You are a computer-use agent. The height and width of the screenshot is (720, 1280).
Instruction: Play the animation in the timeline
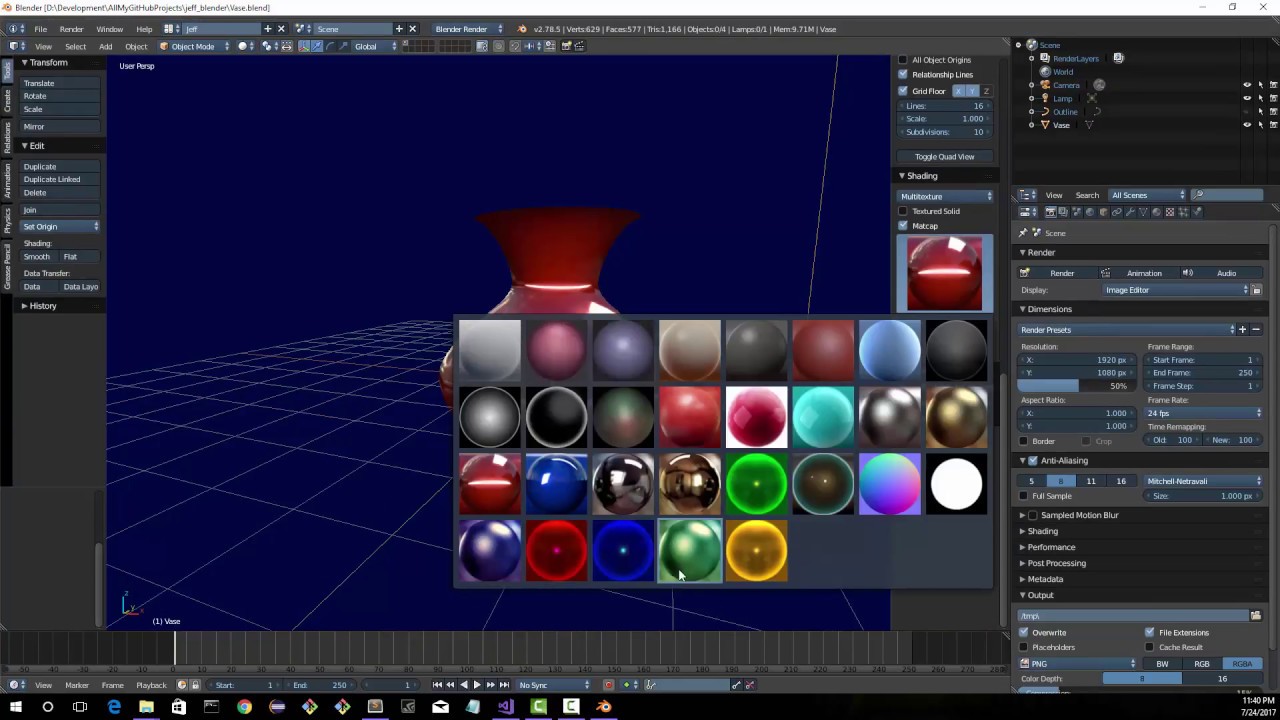pyautogui.click(x=476, y=685)
